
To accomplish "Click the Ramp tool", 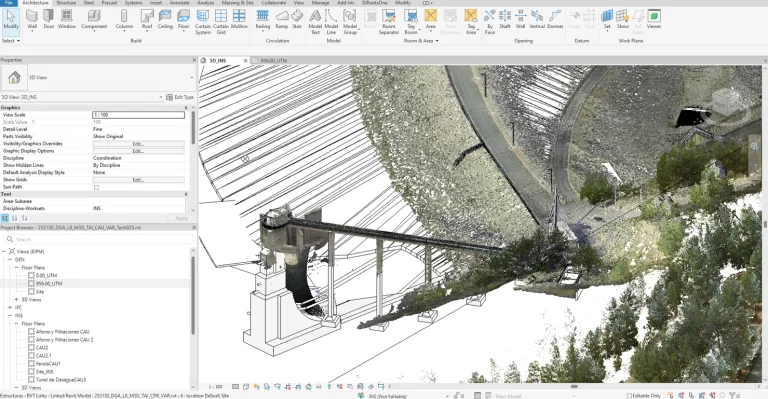I will [x=282, y=20].
